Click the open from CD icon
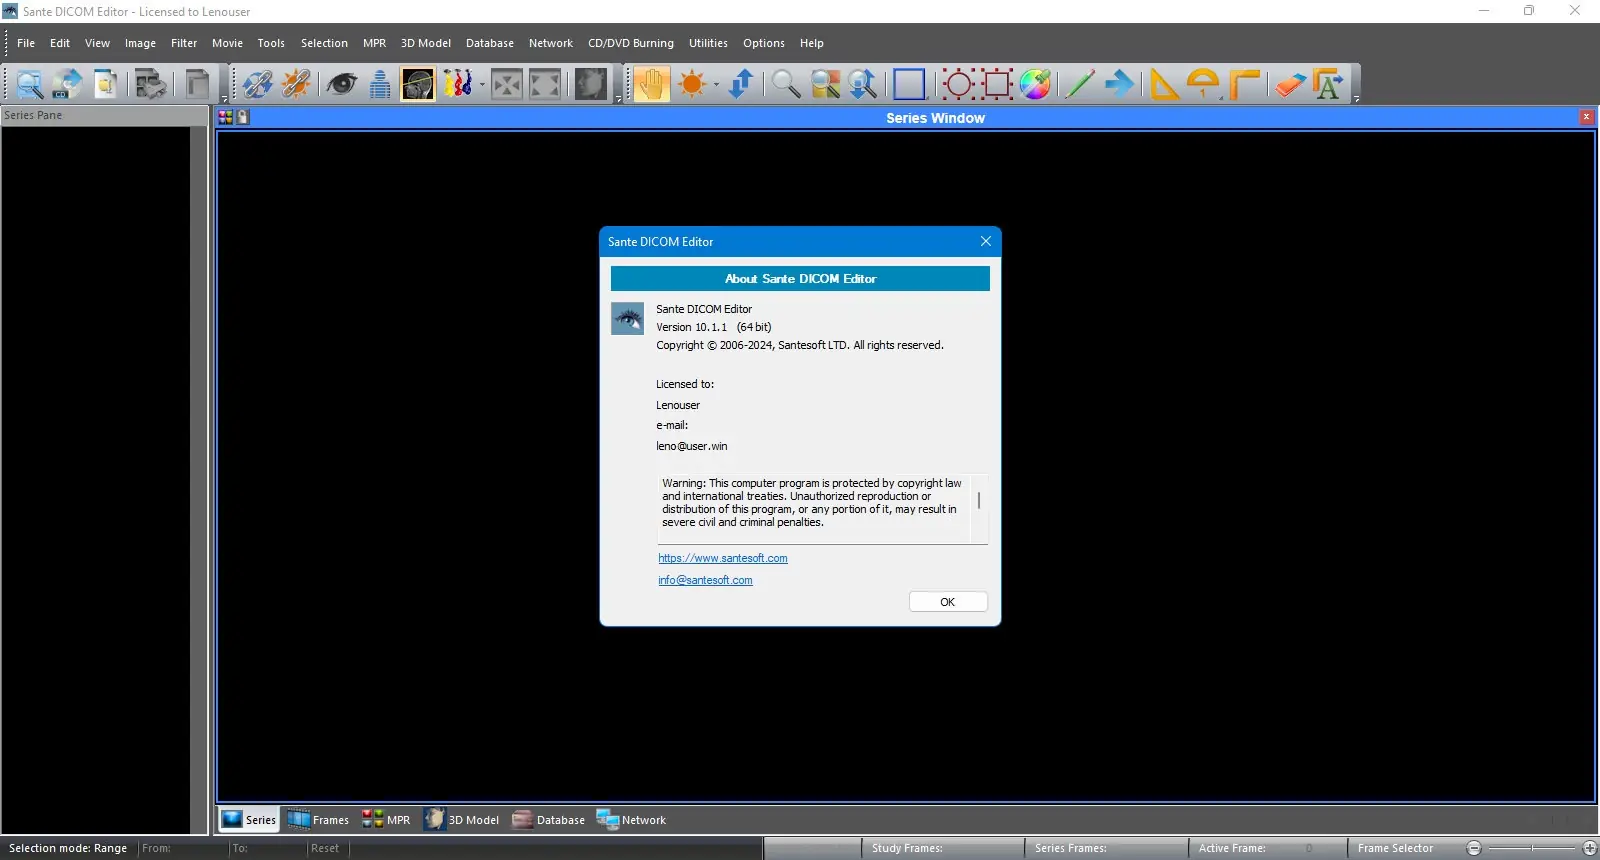The width and height of the screenshot is (1600, 860). point(67,84)
